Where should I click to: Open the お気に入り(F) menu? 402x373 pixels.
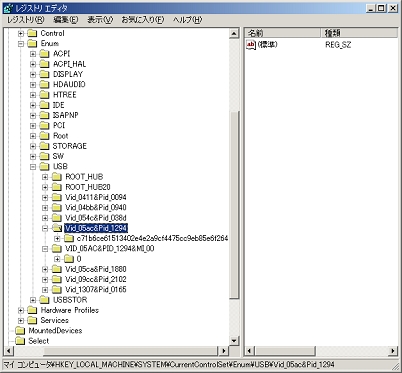coord(143,20)
